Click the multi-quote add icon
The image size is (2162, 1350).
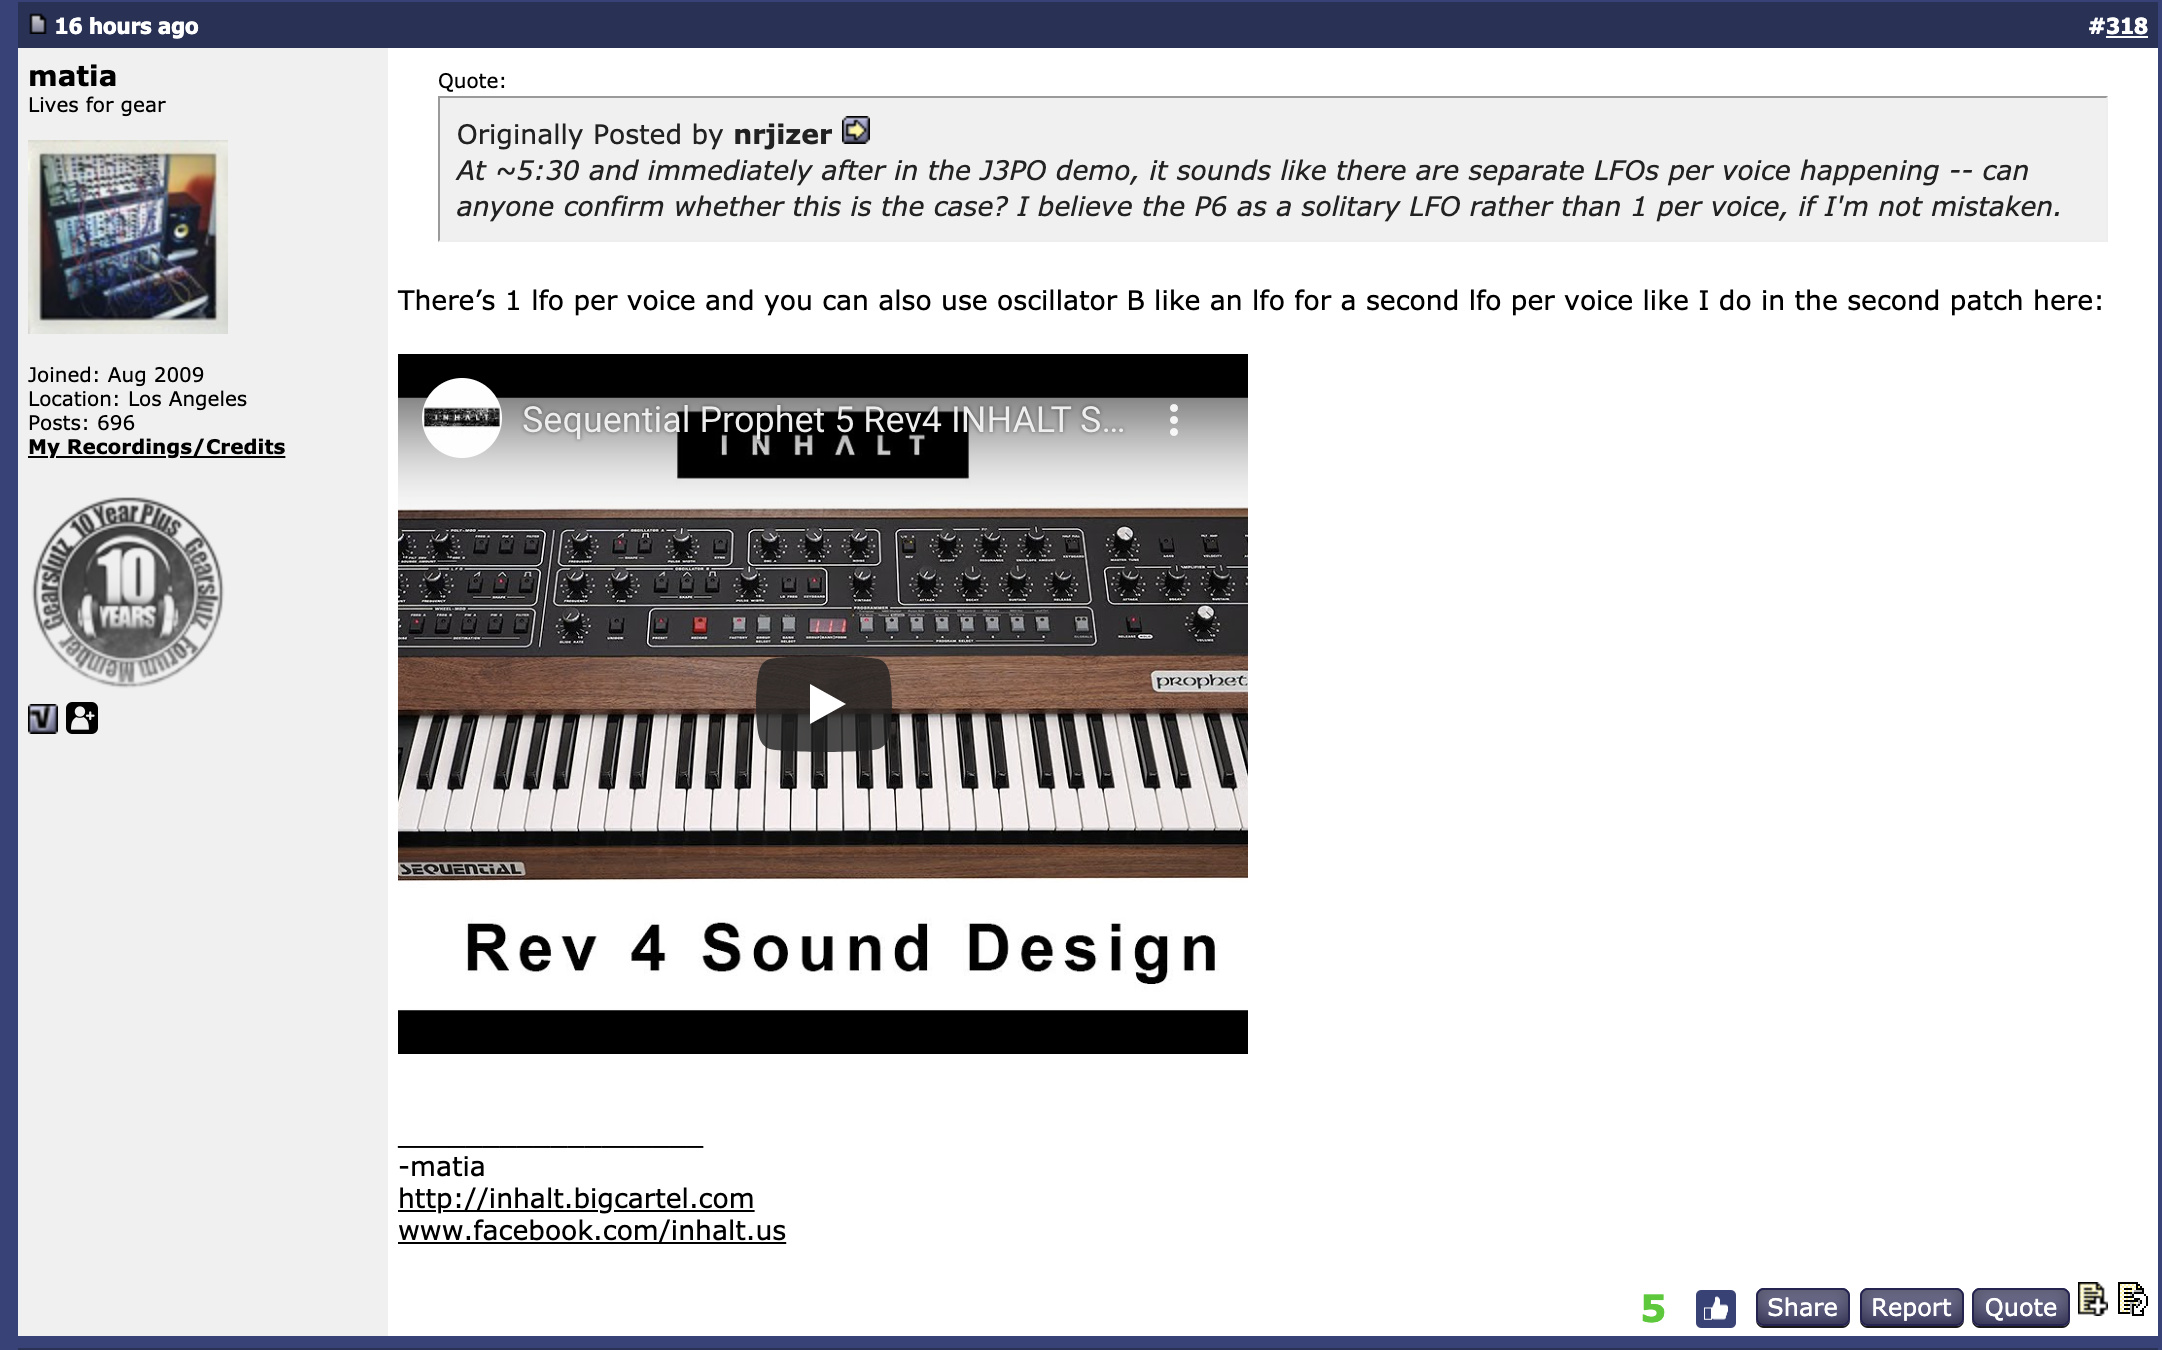click(2092, 1299)
